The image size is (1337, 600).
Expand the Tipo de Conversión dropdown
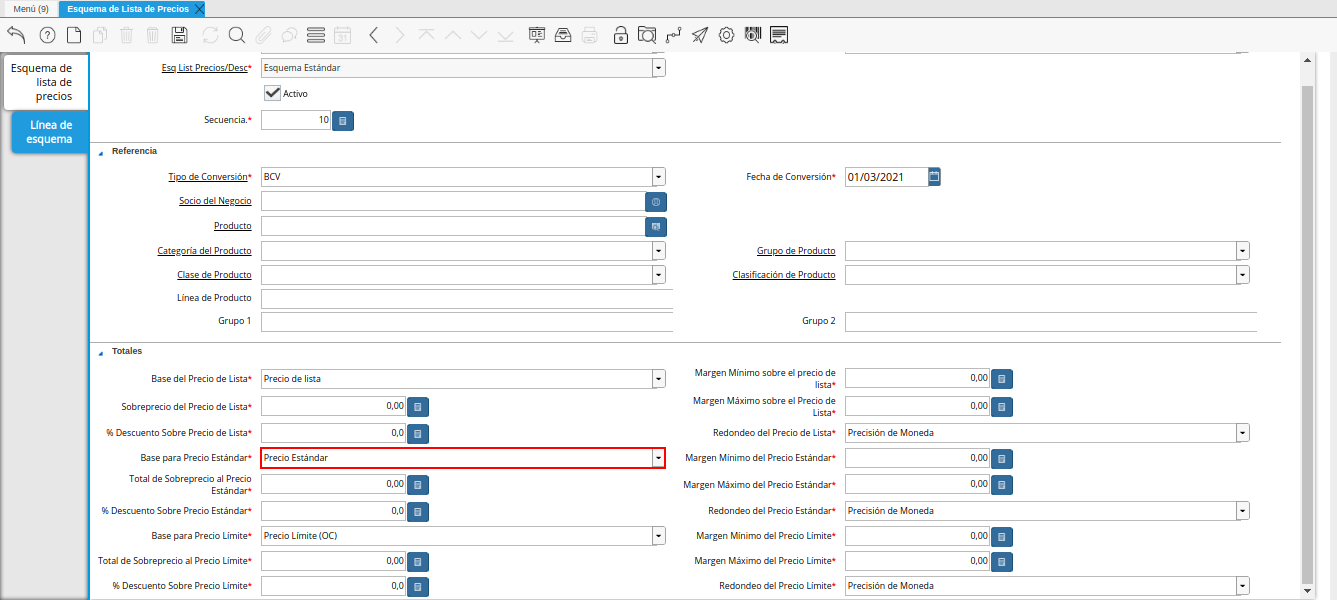[x=658, y=177]
